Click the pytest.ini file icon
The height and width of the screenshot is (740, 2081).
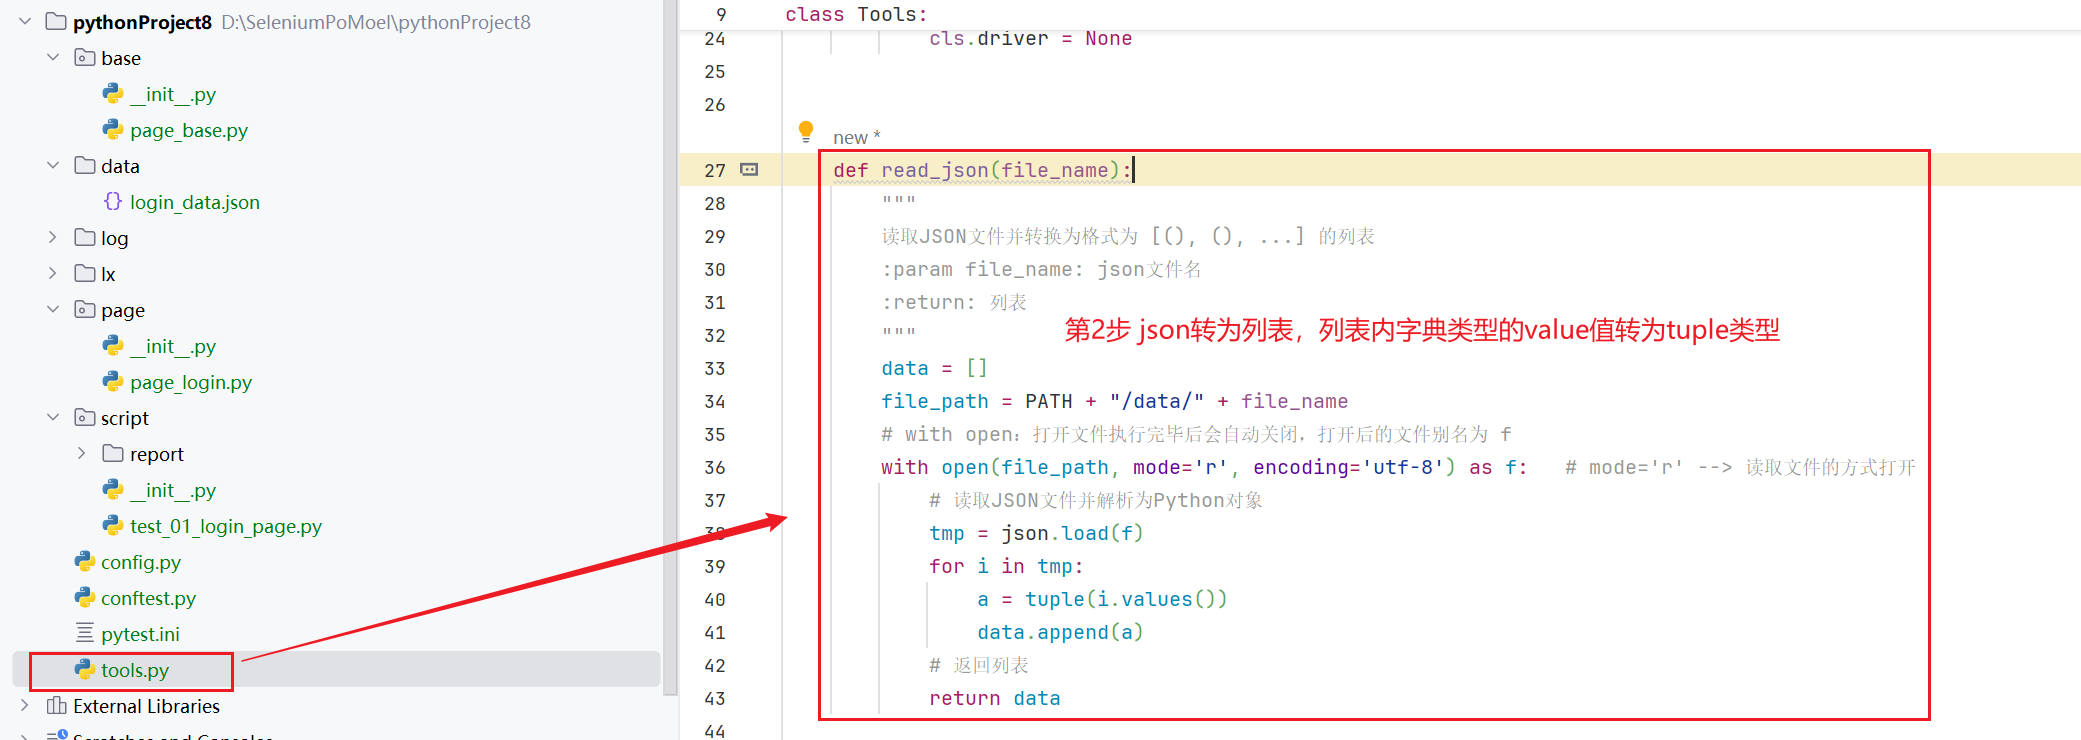[85, 634]
